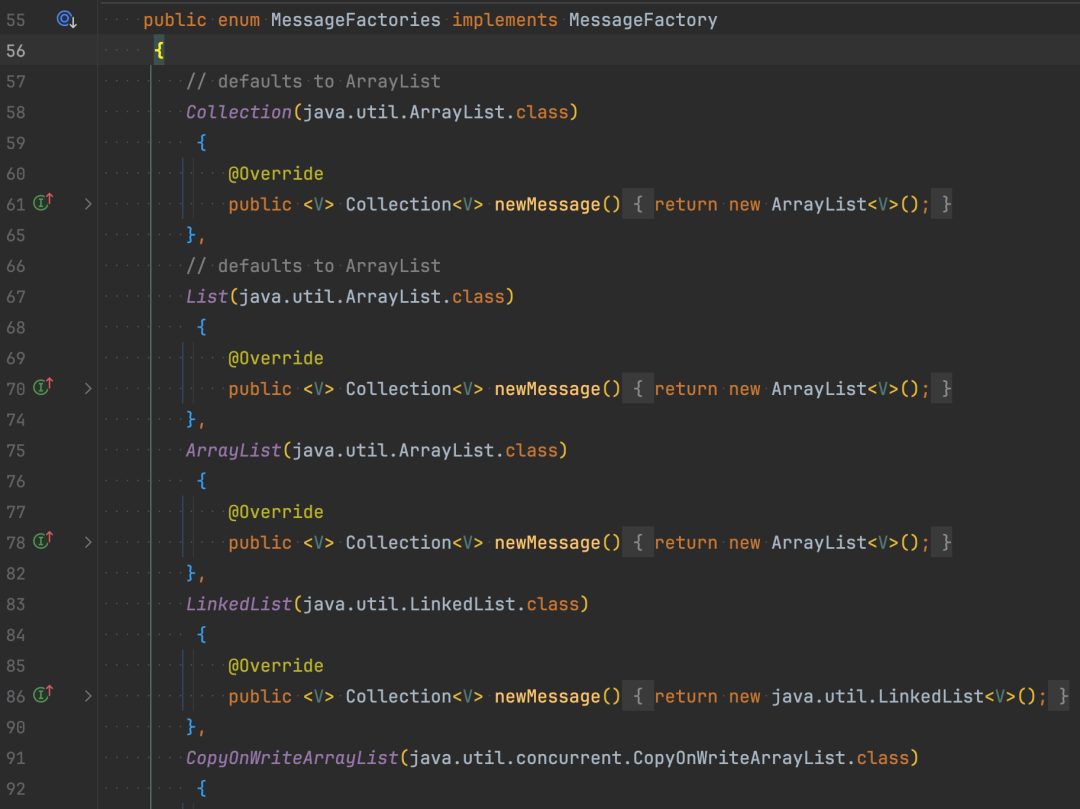Click the enum name MessageFactories
This screenshot has width=1080, height=809.
(355, 20)
